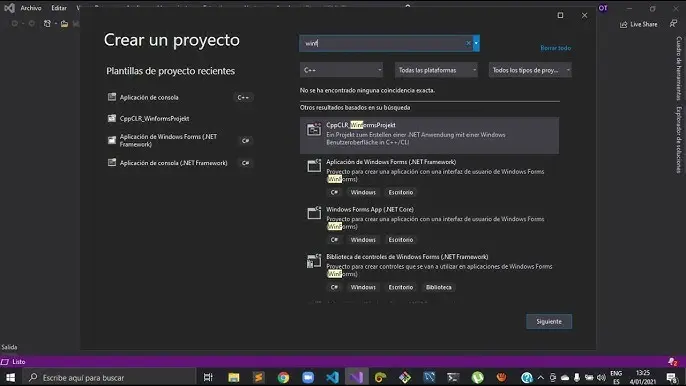Image resolution: width=686 pixels, height=386 pixels.
Task: Open Visual Studio Code from the taskbar
Action: (x=332, y=377)
